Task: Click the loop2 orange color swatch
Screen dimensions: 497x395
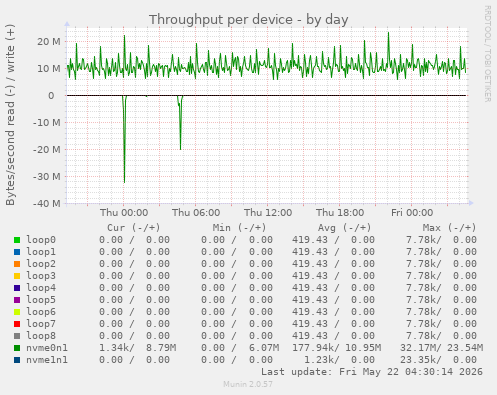Action: [x=17, y=264]
